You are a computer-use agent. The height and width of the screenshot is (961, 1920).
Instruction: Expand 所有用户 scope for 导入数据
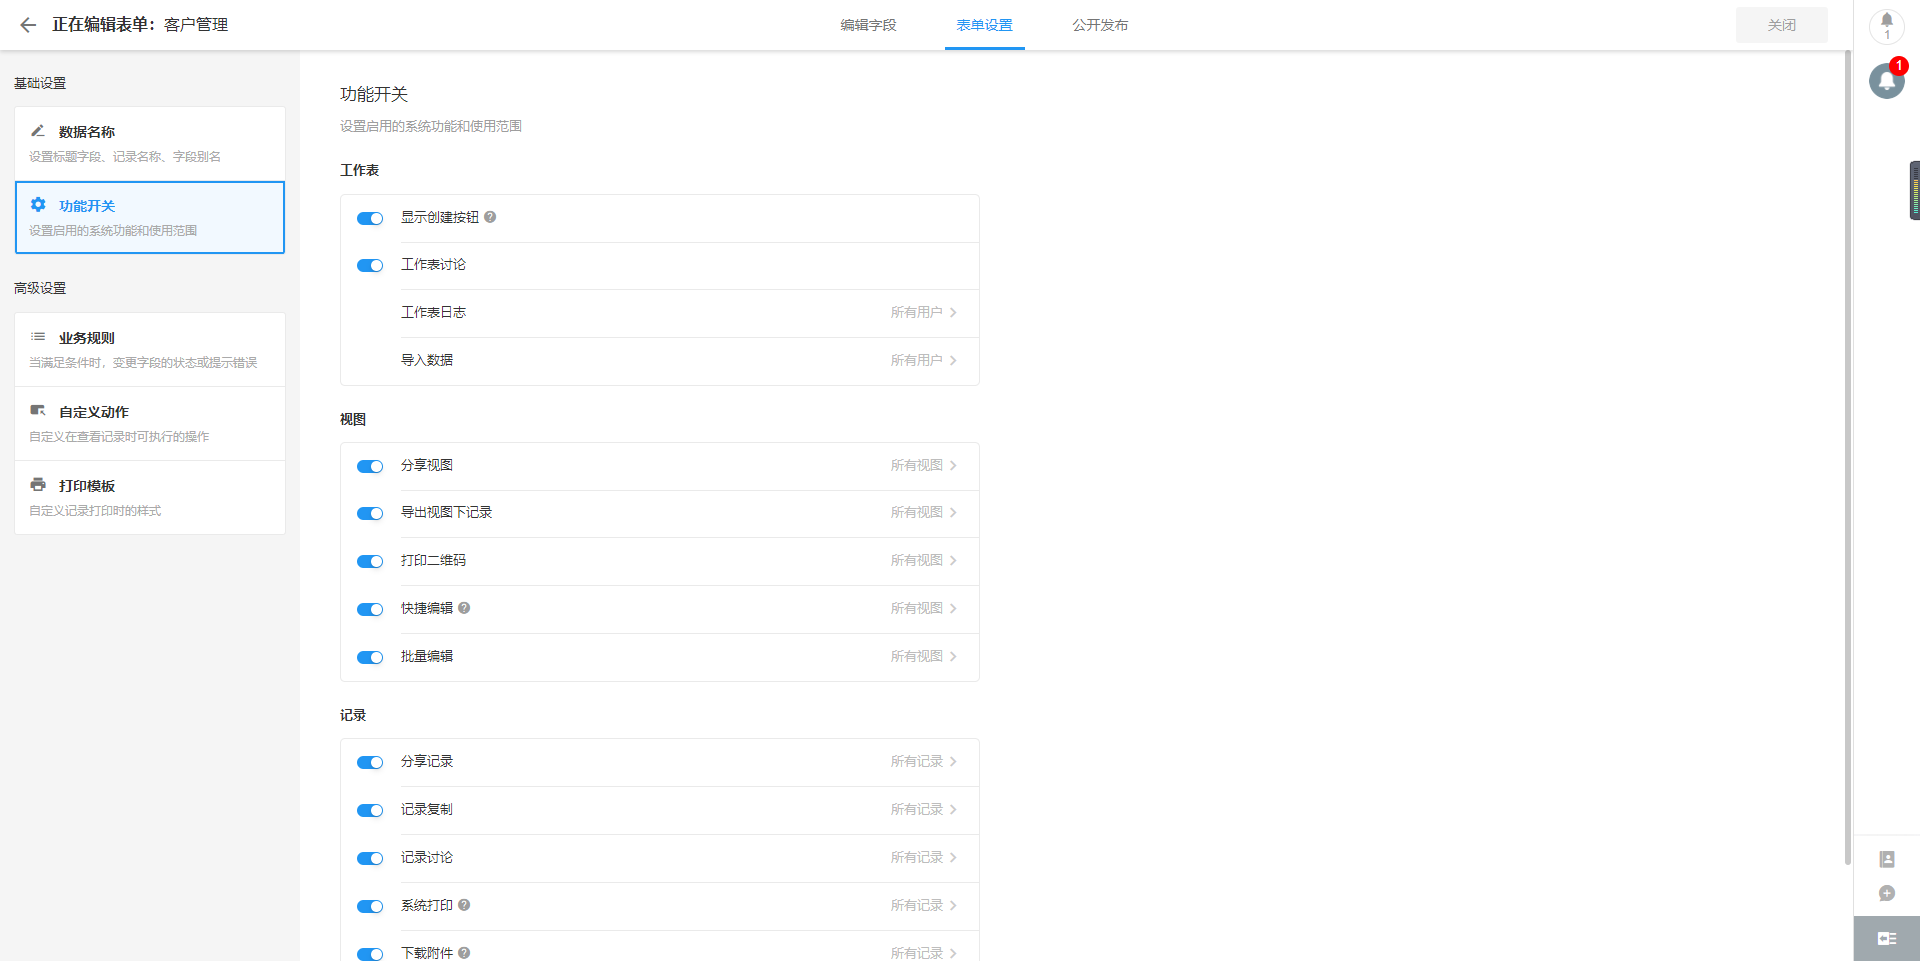(924, 360)
